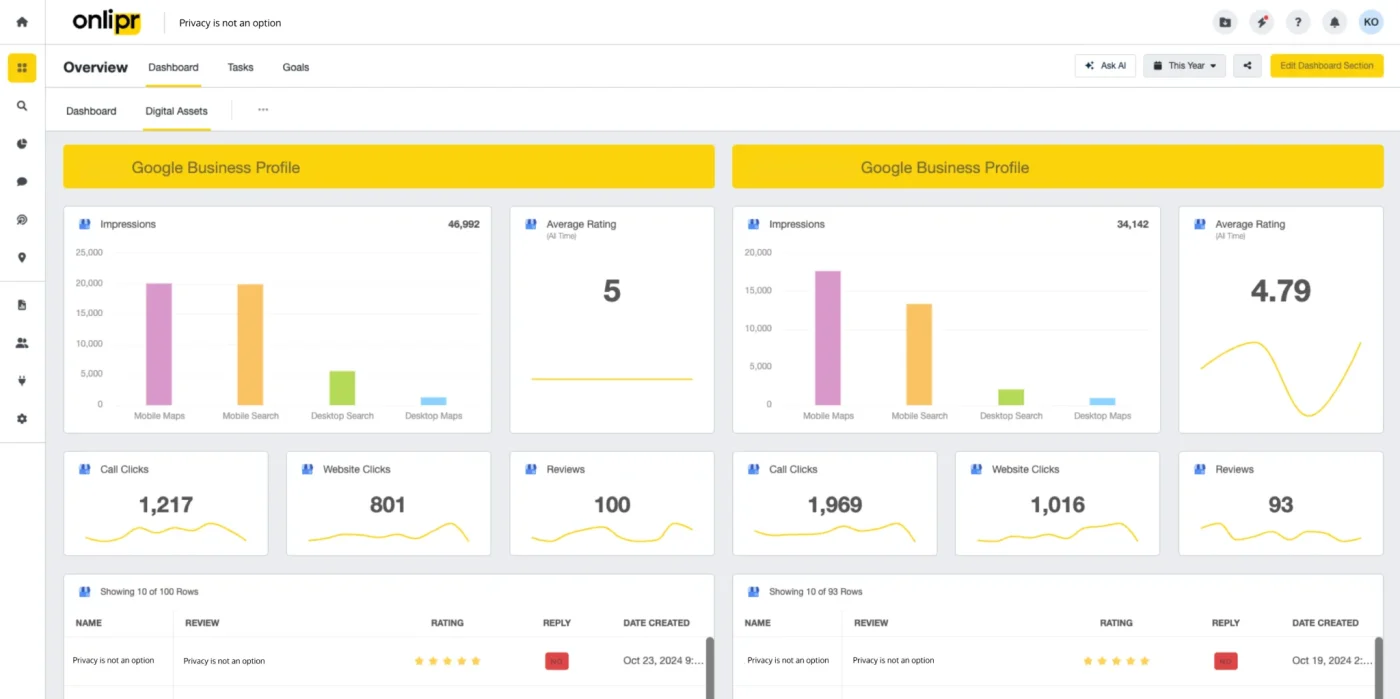Click the location pin sidebar icon
Image resolution: width=1400 pixels, height=699 pixels.
point(22,258)
